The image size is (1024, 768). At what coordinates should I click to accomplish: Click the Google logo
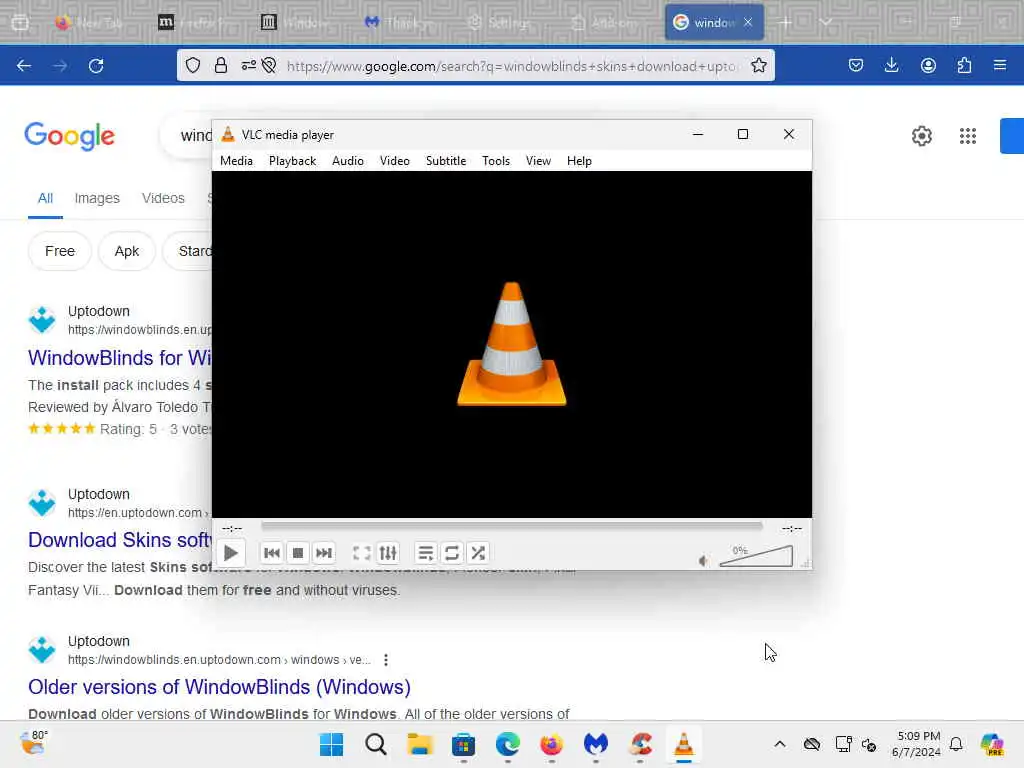[69, 136]
